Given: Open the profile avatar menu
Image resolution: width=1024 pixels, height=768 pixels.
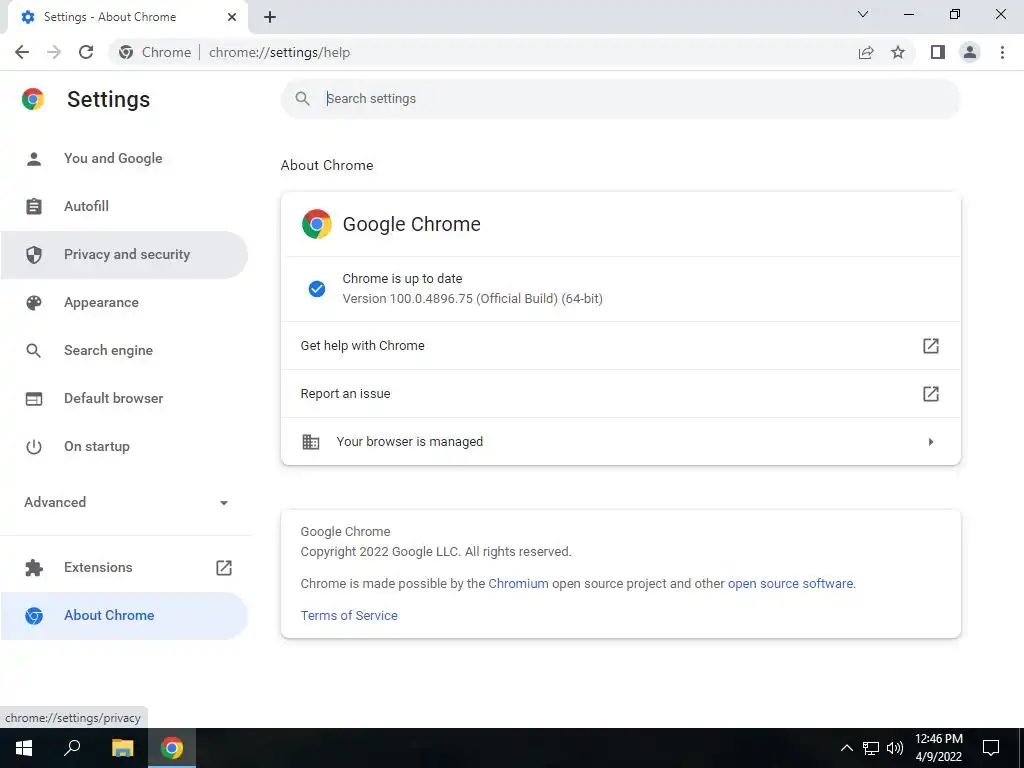Looking at the screenshot, I should pos(970,52).
